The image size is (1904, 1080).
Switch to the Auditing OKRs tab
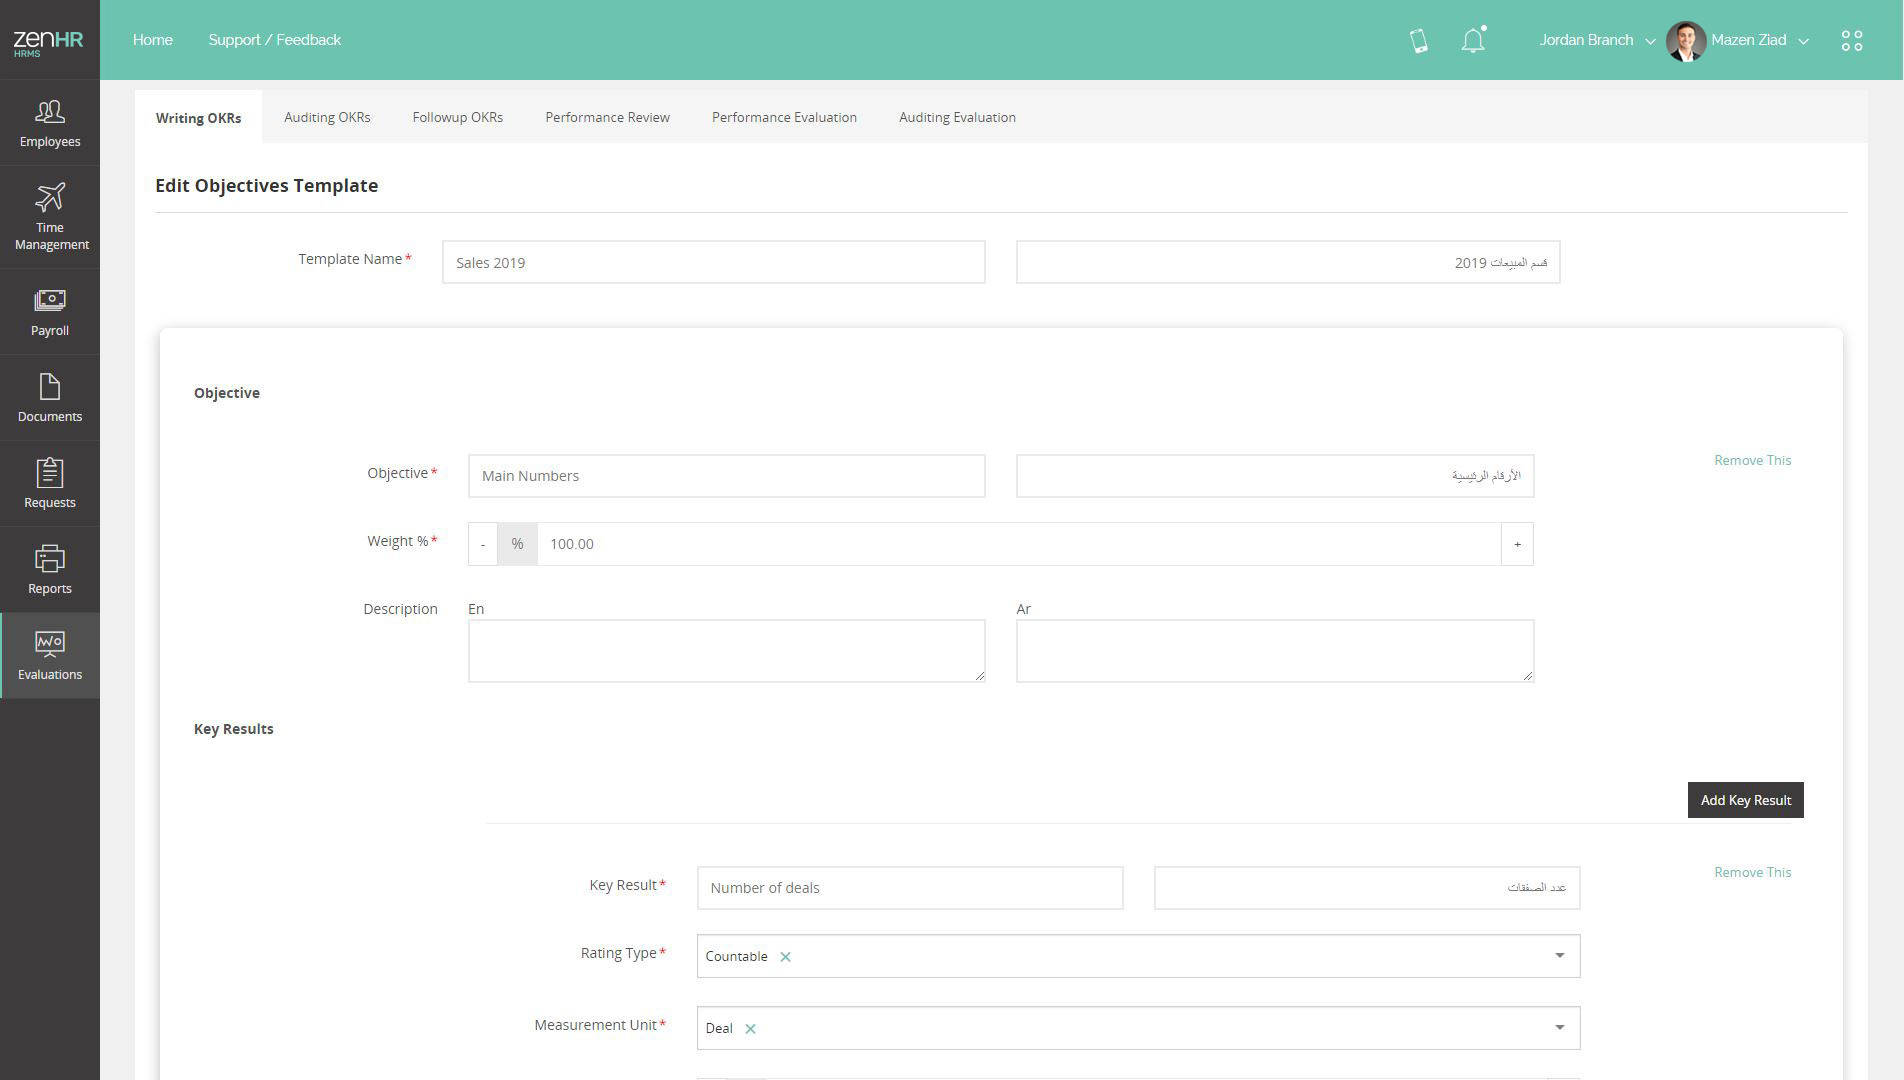327,117
